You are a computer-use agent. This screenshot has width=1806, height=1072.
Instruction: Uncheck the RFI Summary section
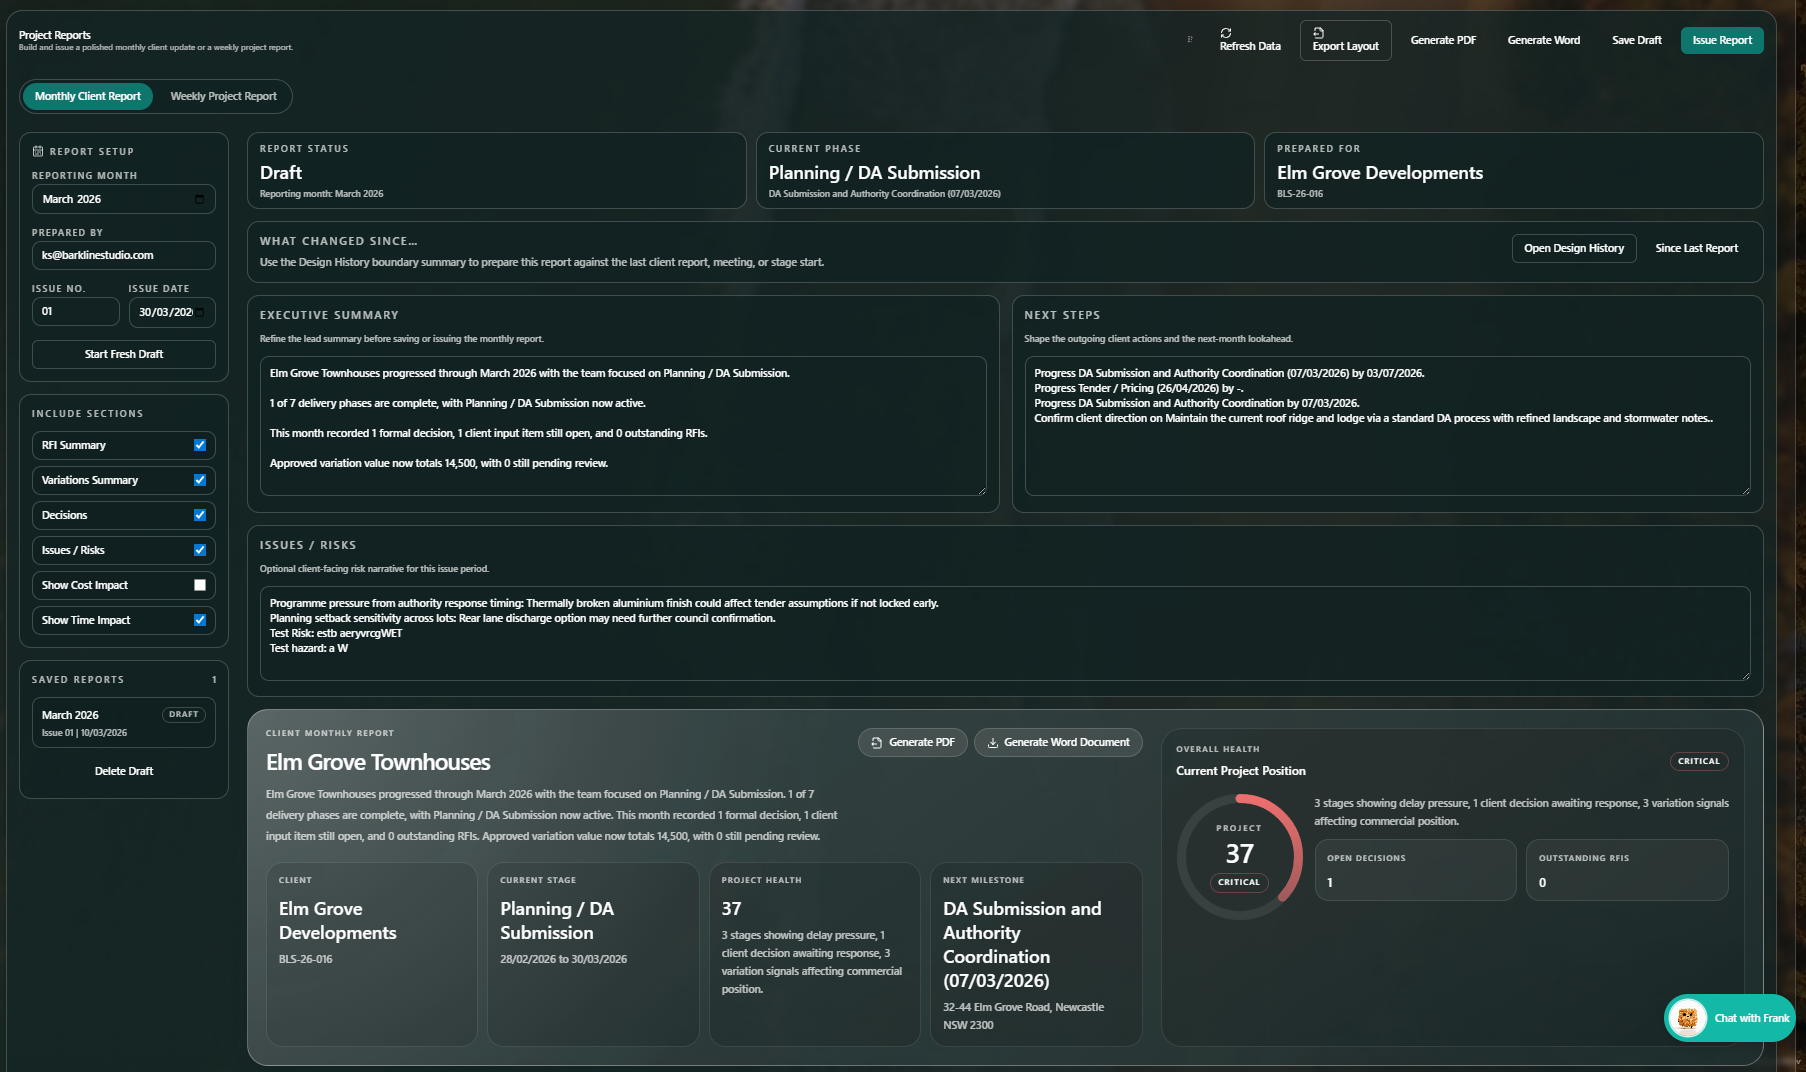(200, 445)
